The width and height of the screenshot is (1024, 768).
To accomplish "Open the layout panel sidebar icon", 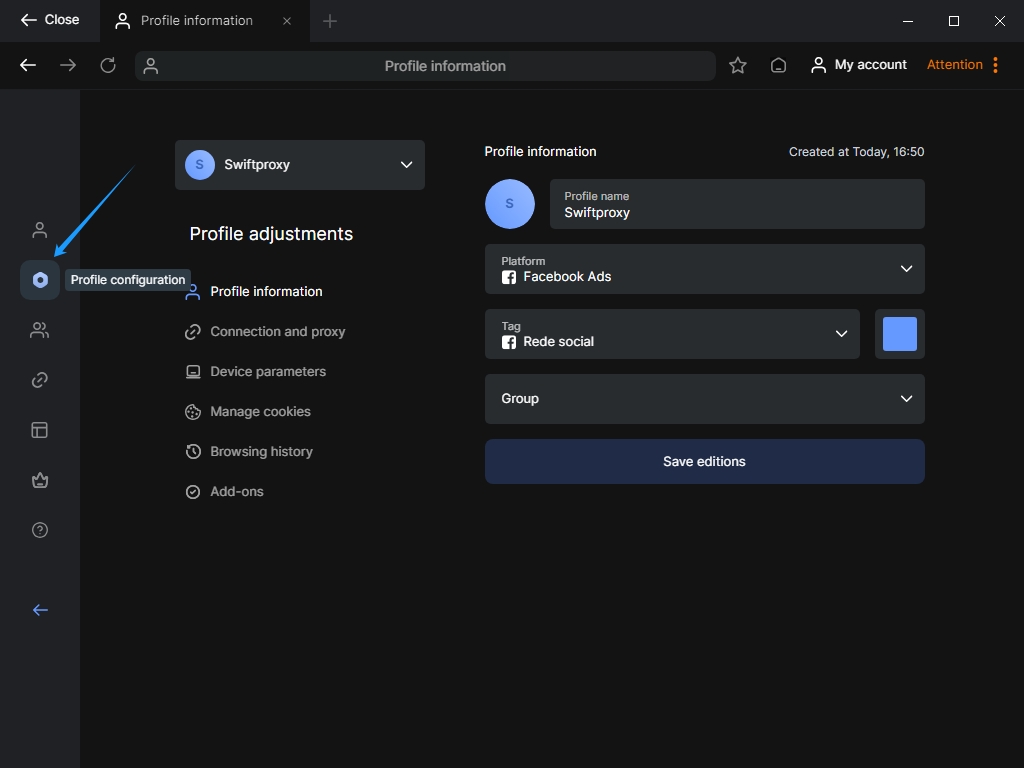I will click(40, 430).
